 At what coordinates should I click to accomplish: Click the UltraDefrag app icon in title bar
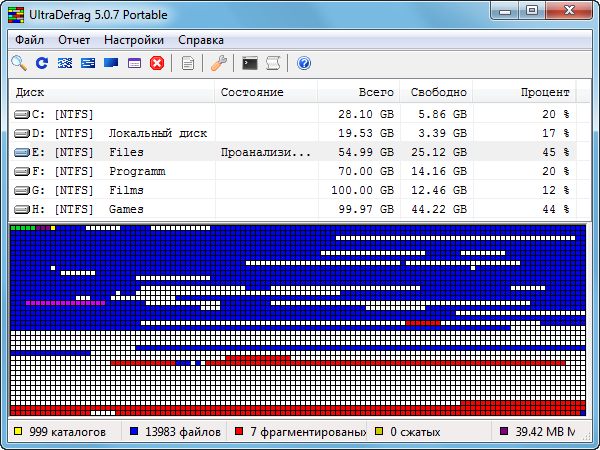tap(16, 15)
